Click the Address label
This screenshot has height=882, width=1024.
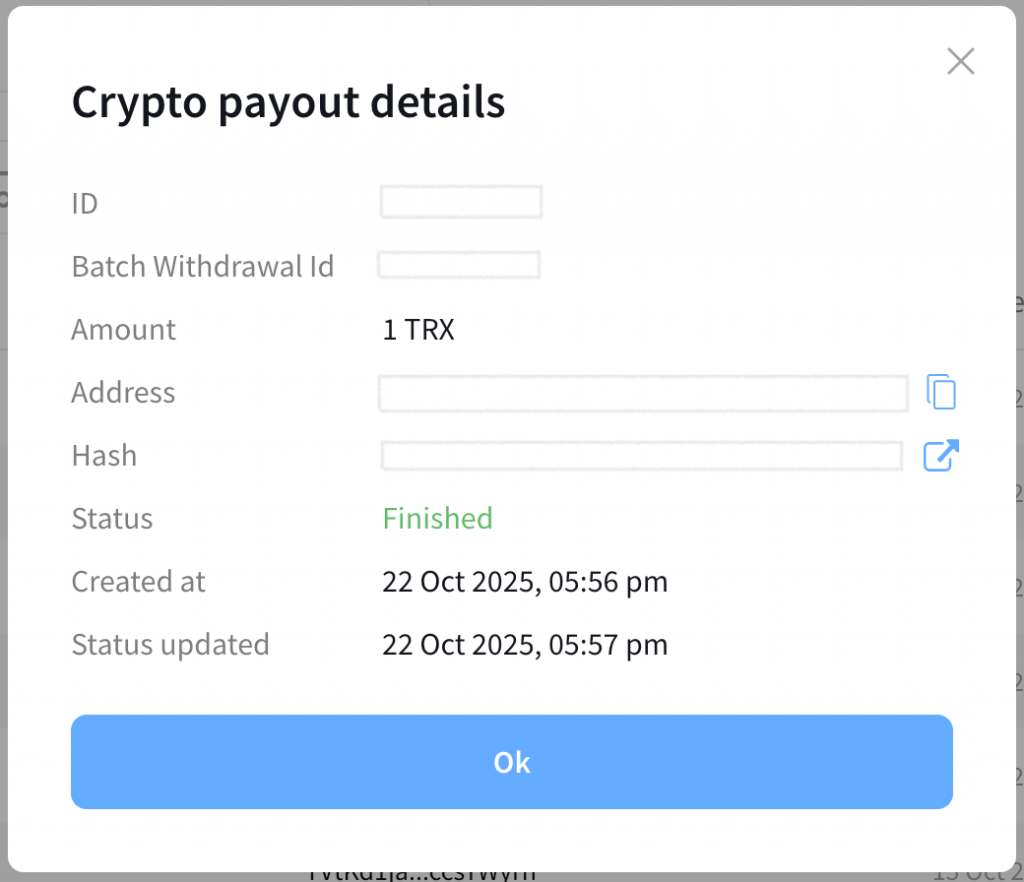(x=123, y=393)
